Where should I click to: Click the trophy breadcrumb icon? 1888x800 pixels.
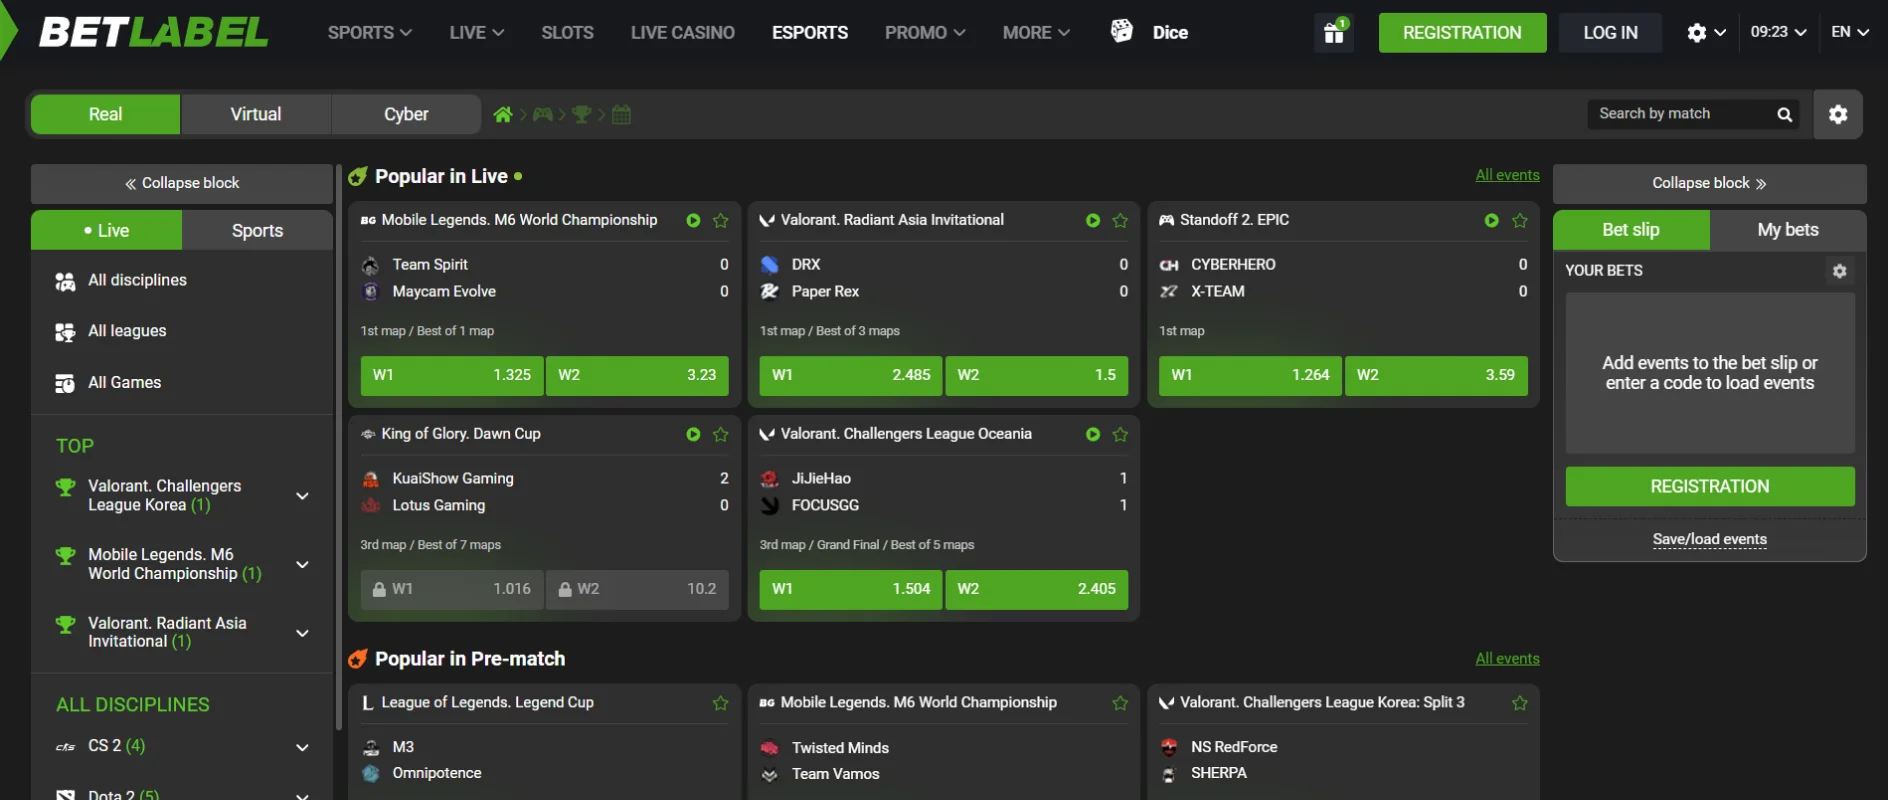point(581,114)
